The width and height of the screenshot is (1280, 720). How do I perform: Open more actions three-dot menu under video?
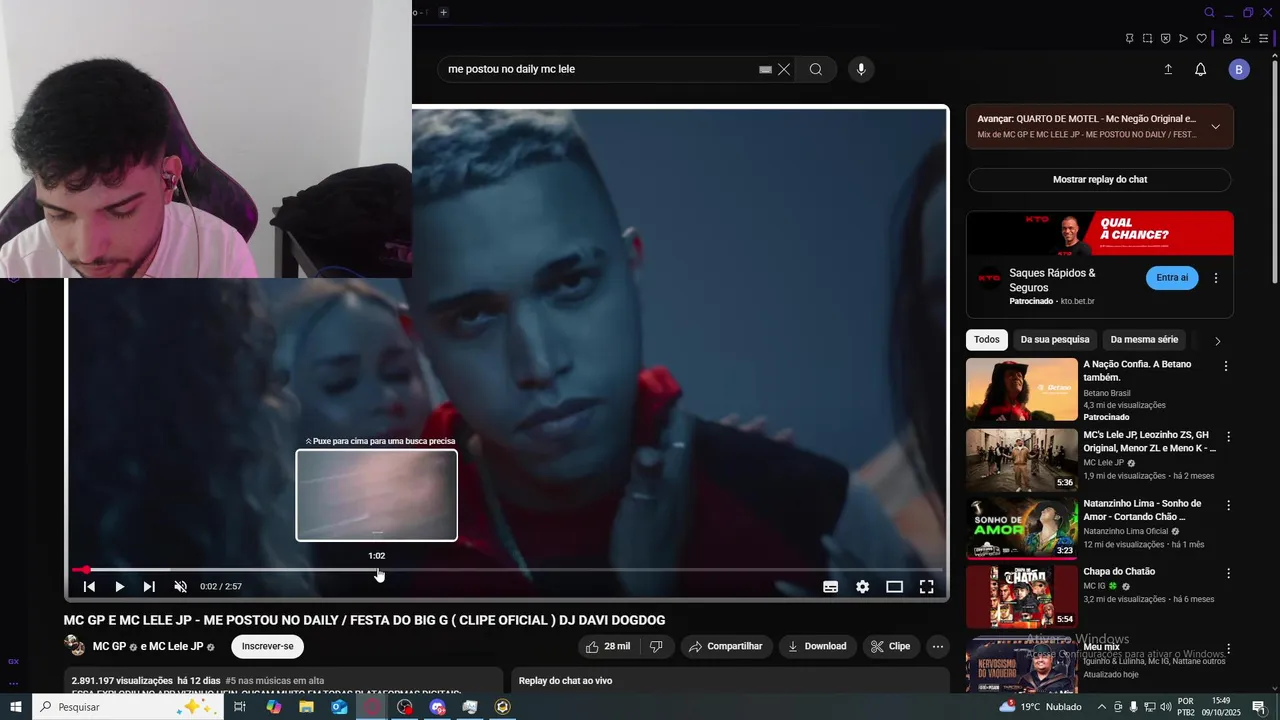[937, 647]
